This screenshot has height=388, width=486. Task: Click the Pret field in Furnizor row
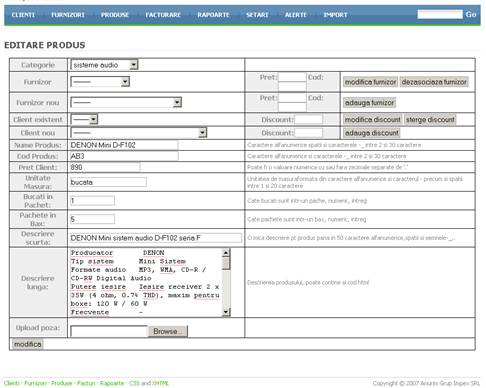(x=292, y=77)
